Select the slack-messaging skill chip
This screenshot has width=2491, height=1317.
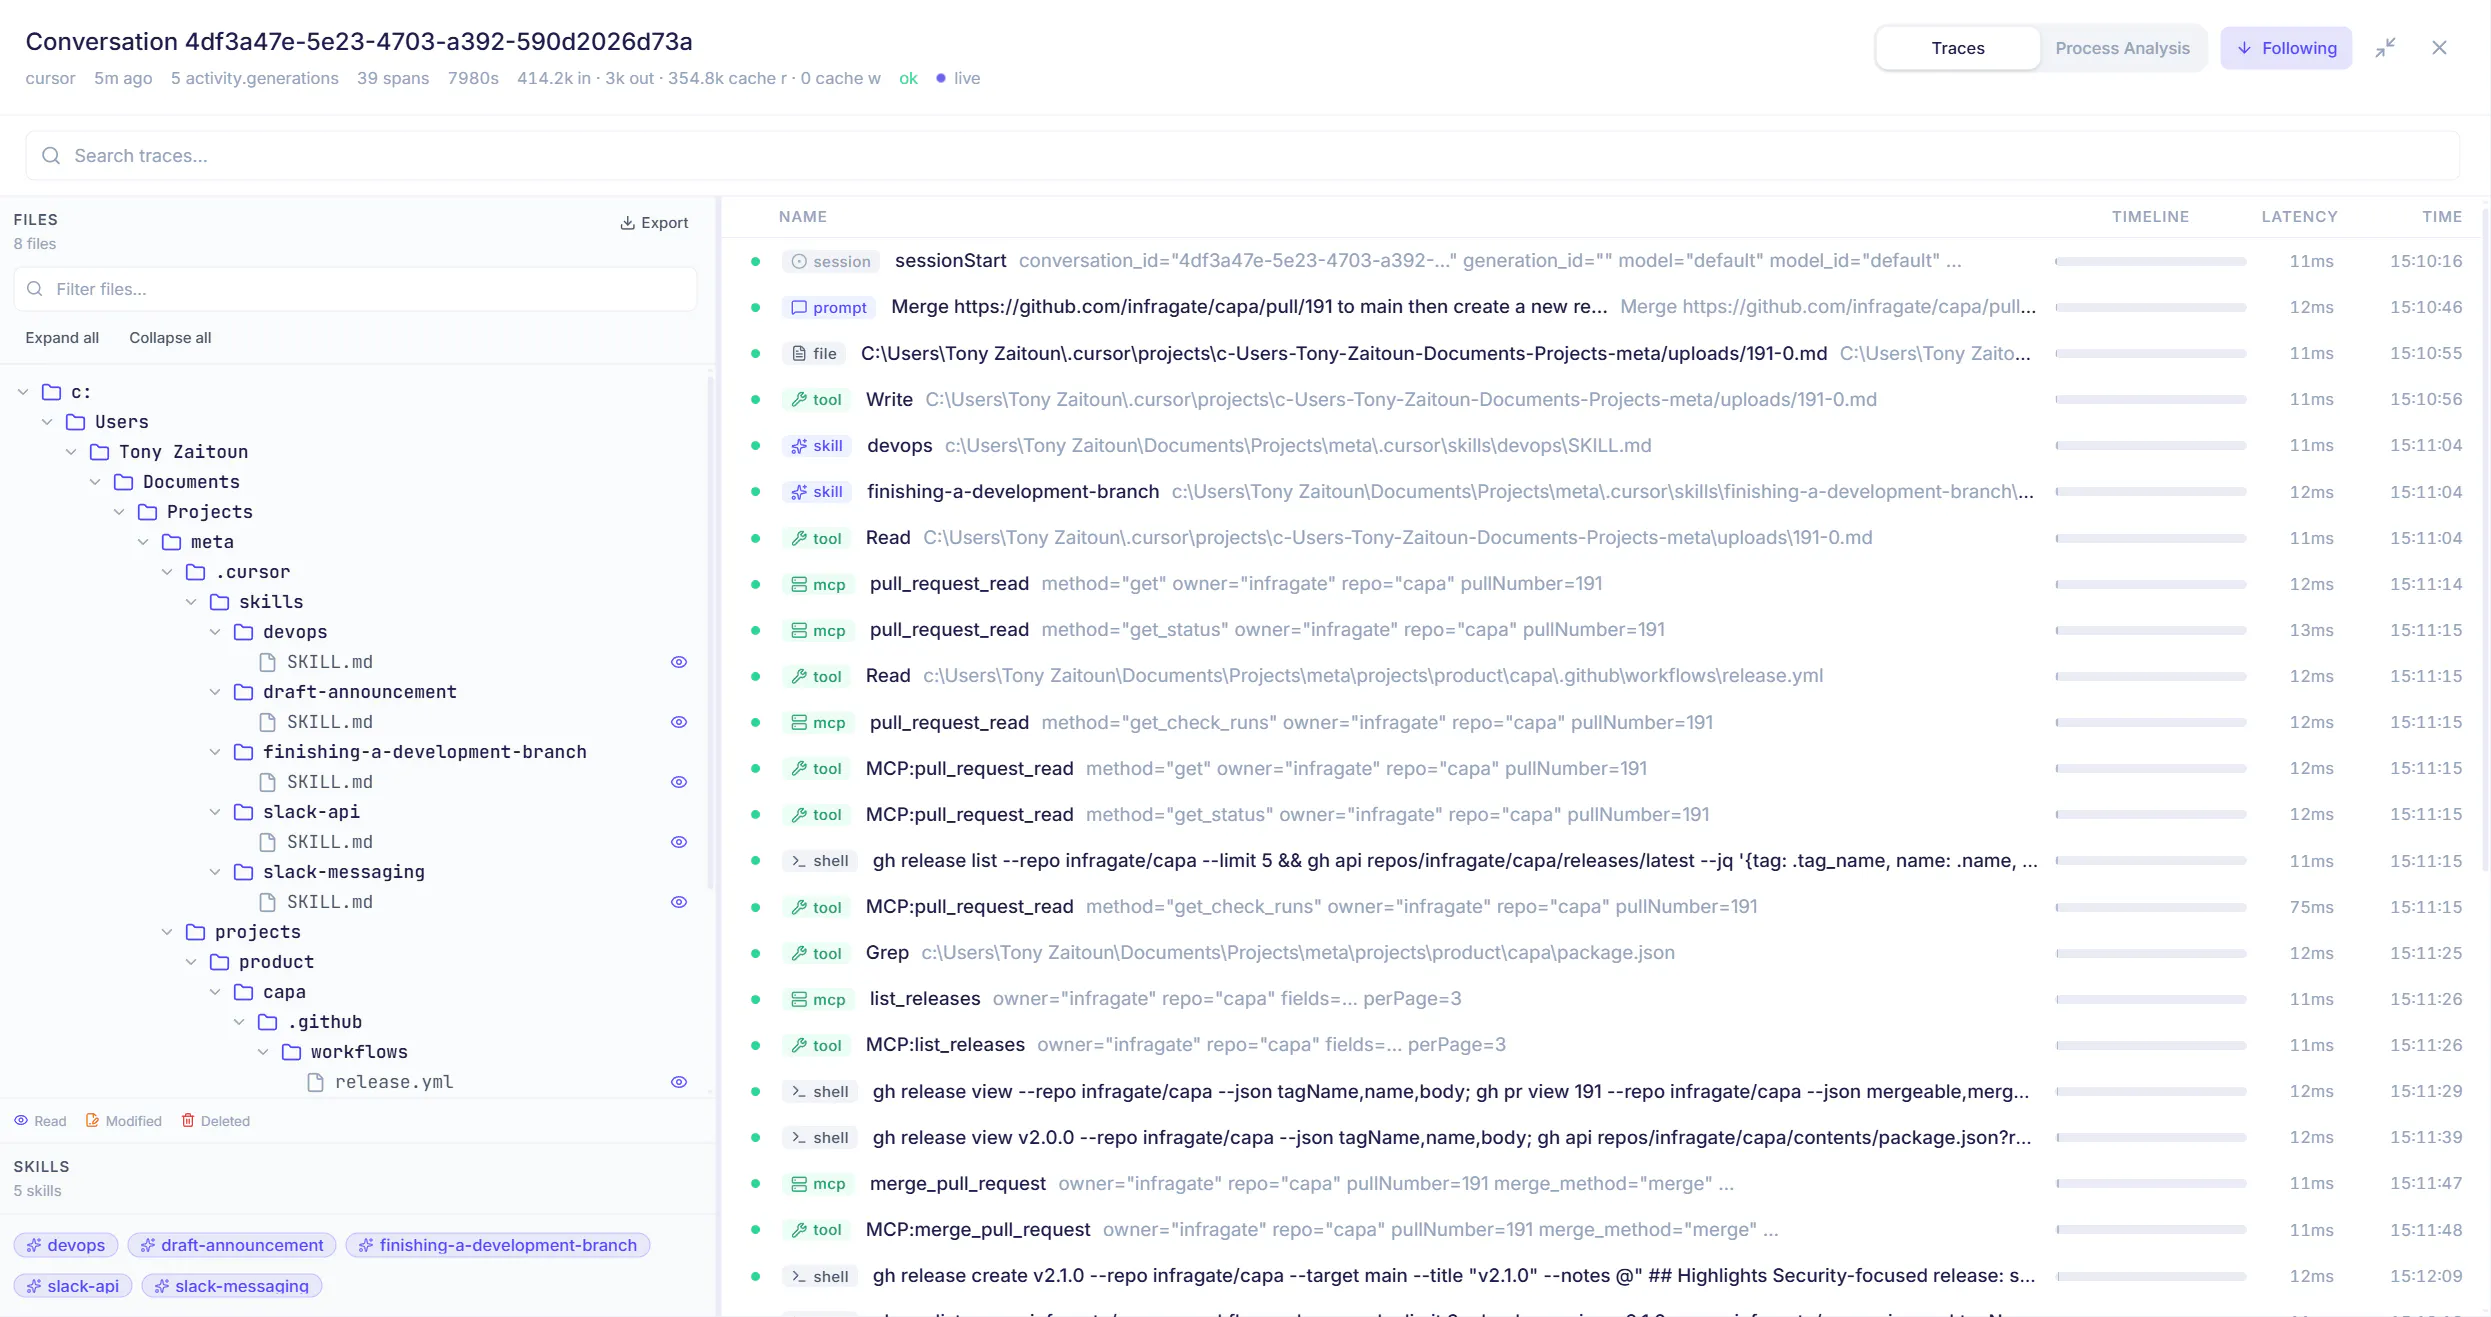click(232, 1286)
